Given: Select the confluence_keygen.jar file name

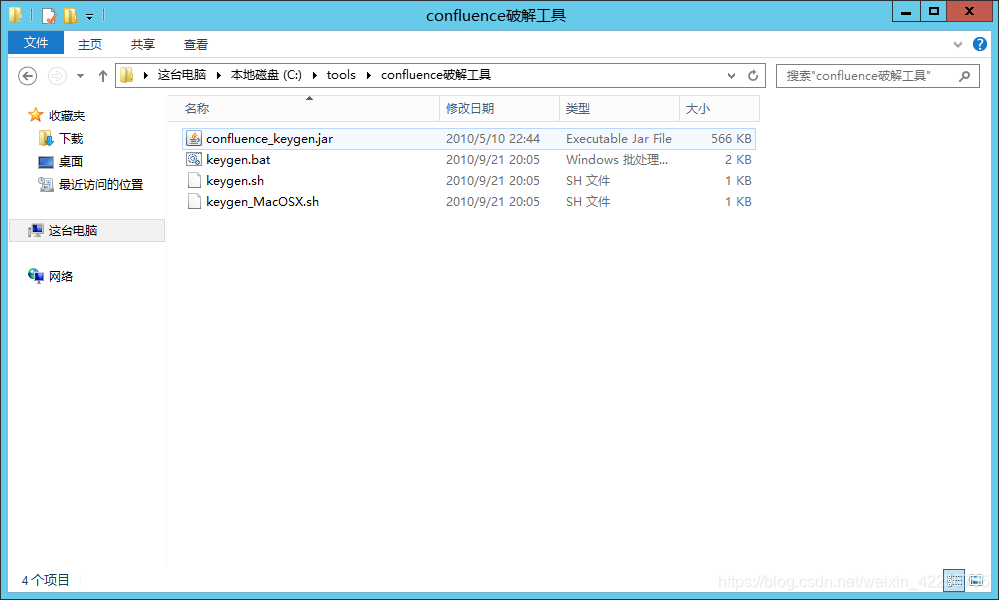Looking at the screenshot, I should pos(270,138).
